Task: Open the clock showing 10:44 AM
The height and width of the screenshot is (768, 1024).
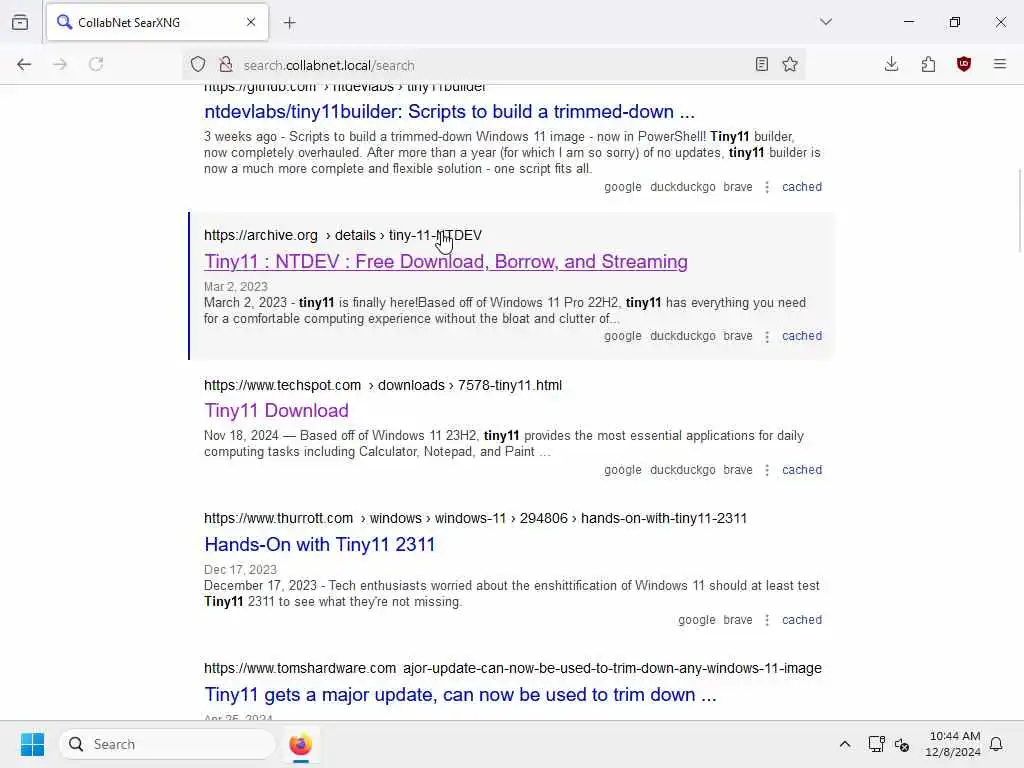Action: click(953, 744)
